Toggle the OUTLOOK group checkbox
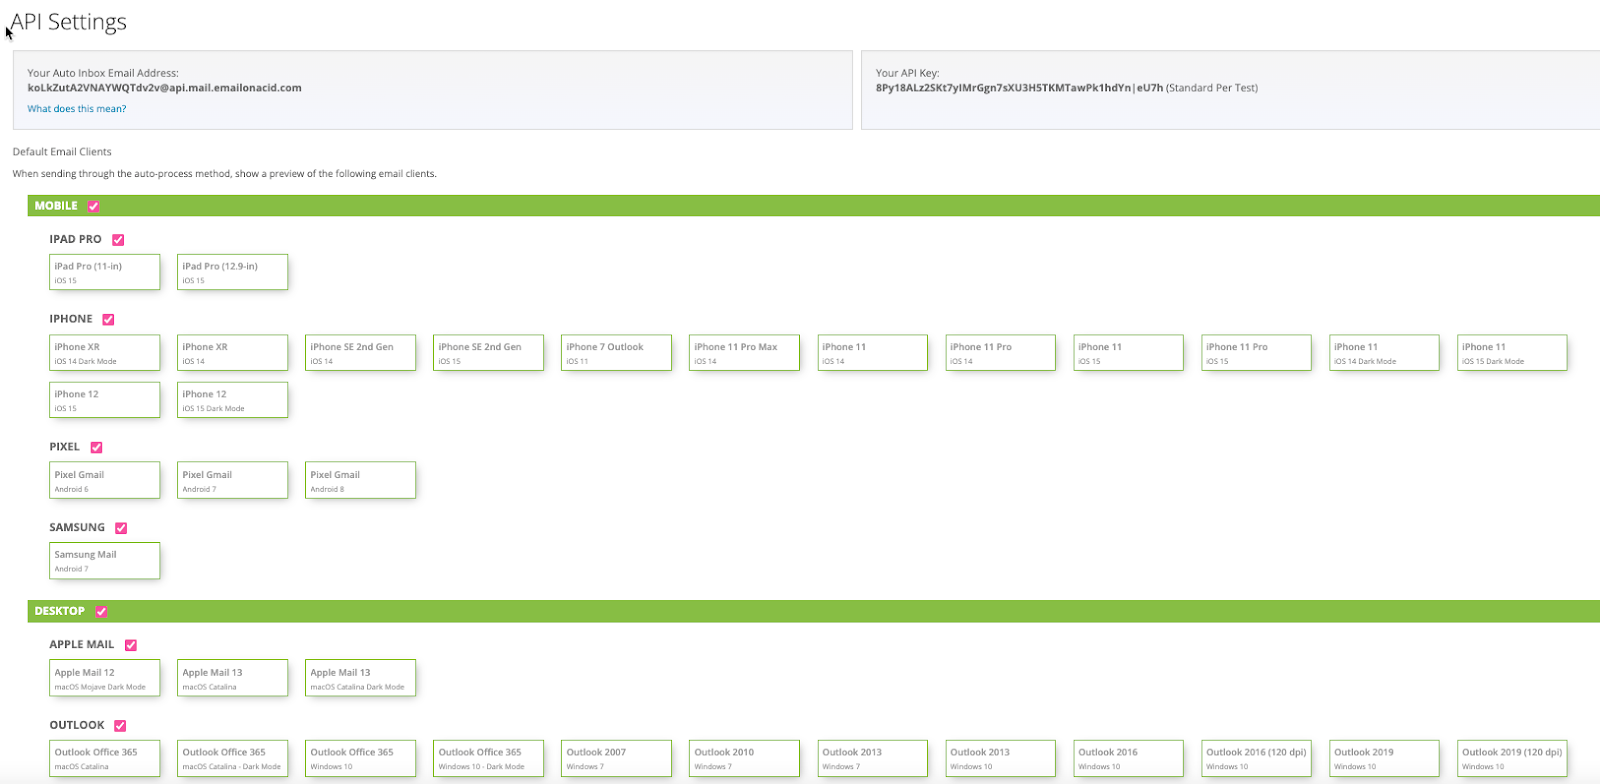This screenshot has width=1600, height=784. pos(120,726)
